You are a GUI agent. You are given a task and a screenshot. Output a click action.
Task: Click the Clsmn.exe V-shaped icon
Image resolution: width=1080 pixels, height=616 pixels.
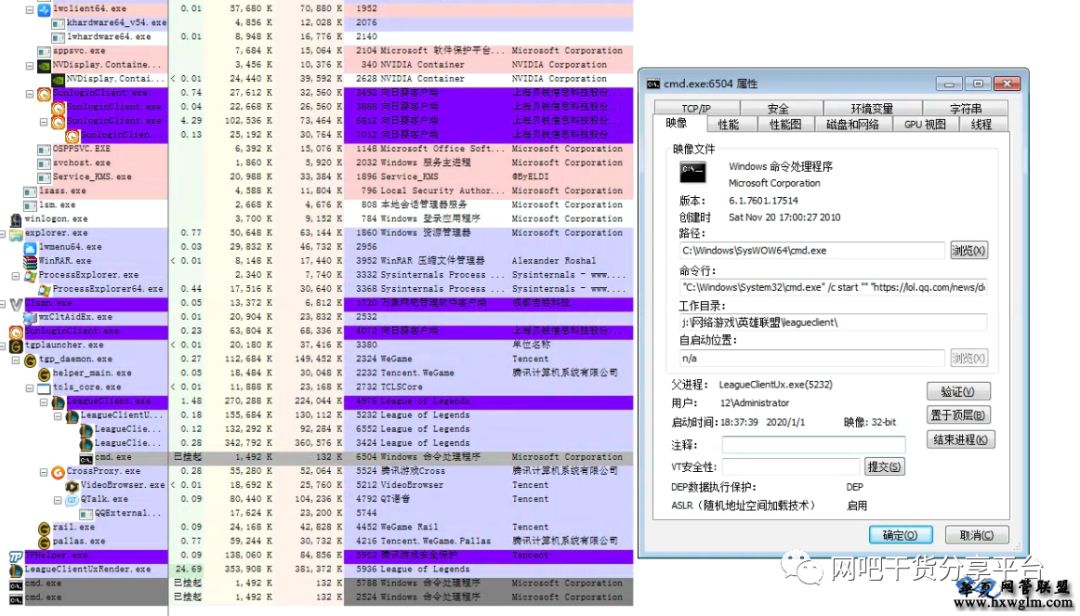[16, 304]
